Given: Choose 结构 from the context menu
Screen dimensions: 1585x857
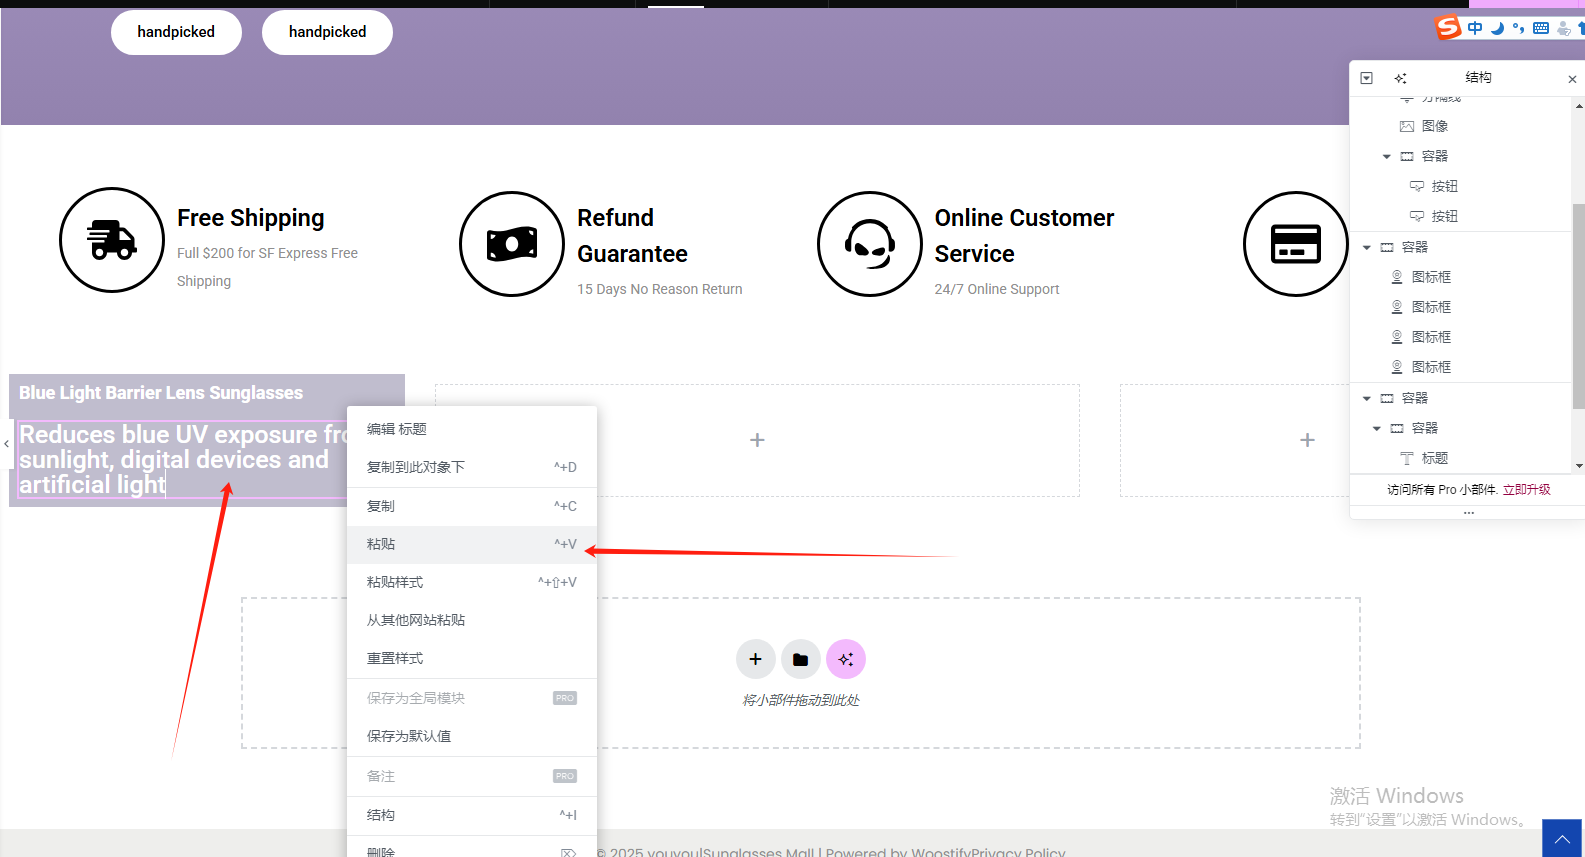Looking at the screenshot, I should pyautogui.click(x=472, y=815).
